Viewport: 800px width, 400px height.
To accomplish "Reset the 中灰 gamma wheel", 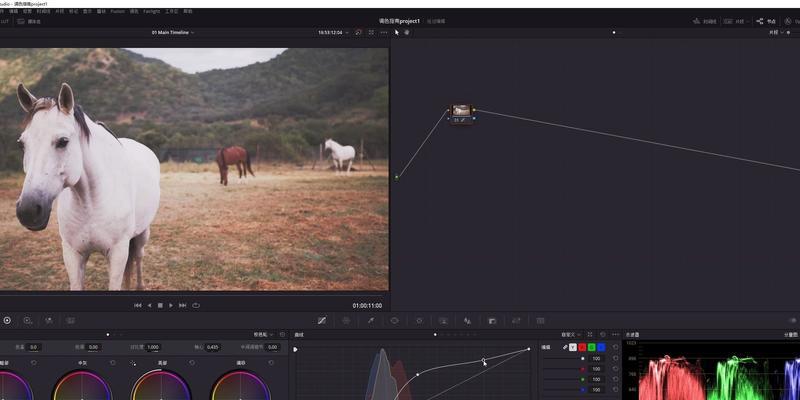I will click(x=113, y=363).
